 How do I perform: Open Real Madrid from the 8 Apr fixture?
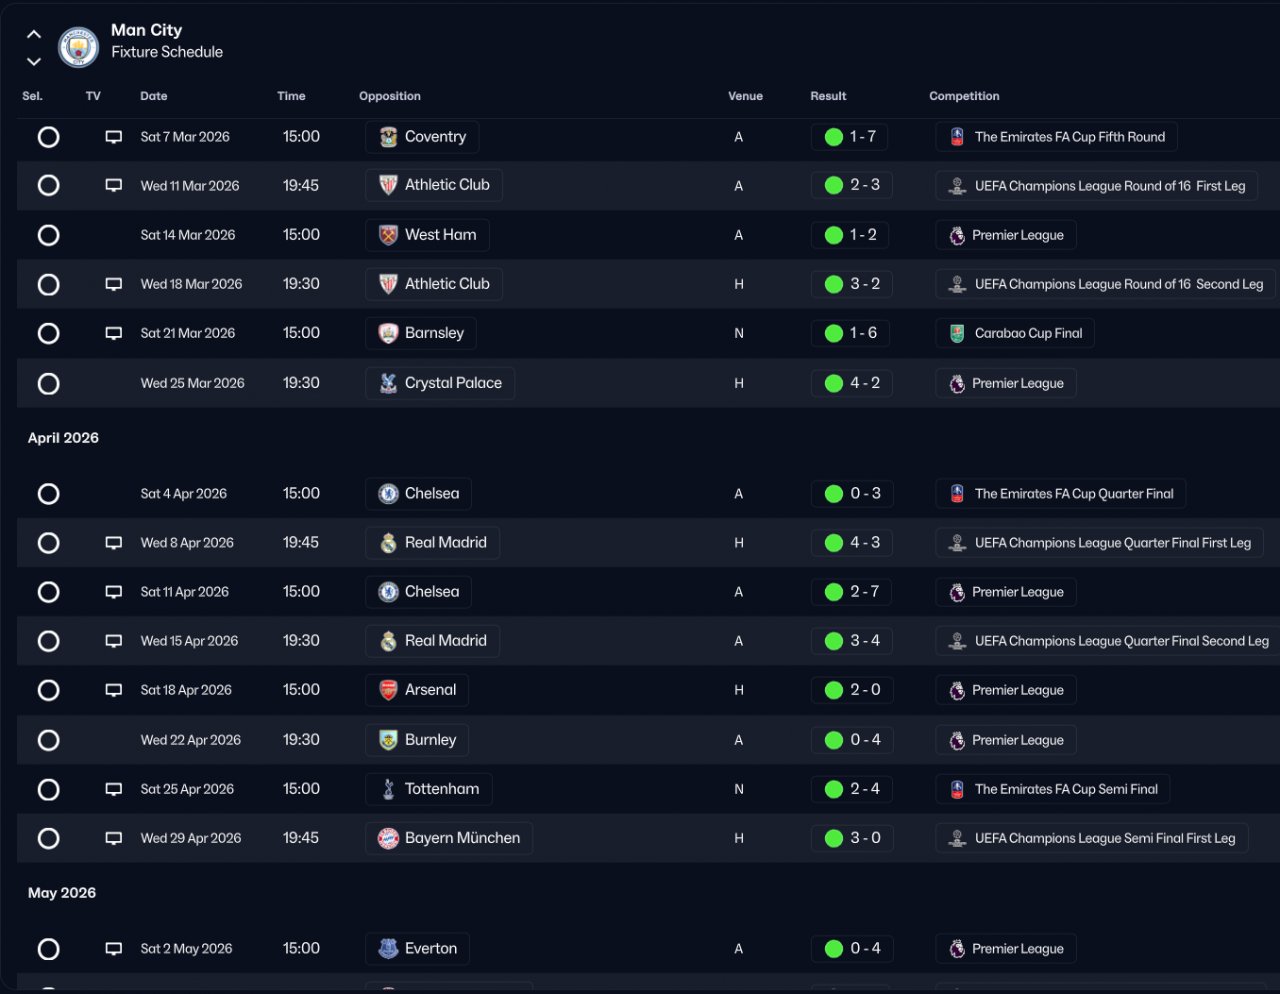coord(432,543)
